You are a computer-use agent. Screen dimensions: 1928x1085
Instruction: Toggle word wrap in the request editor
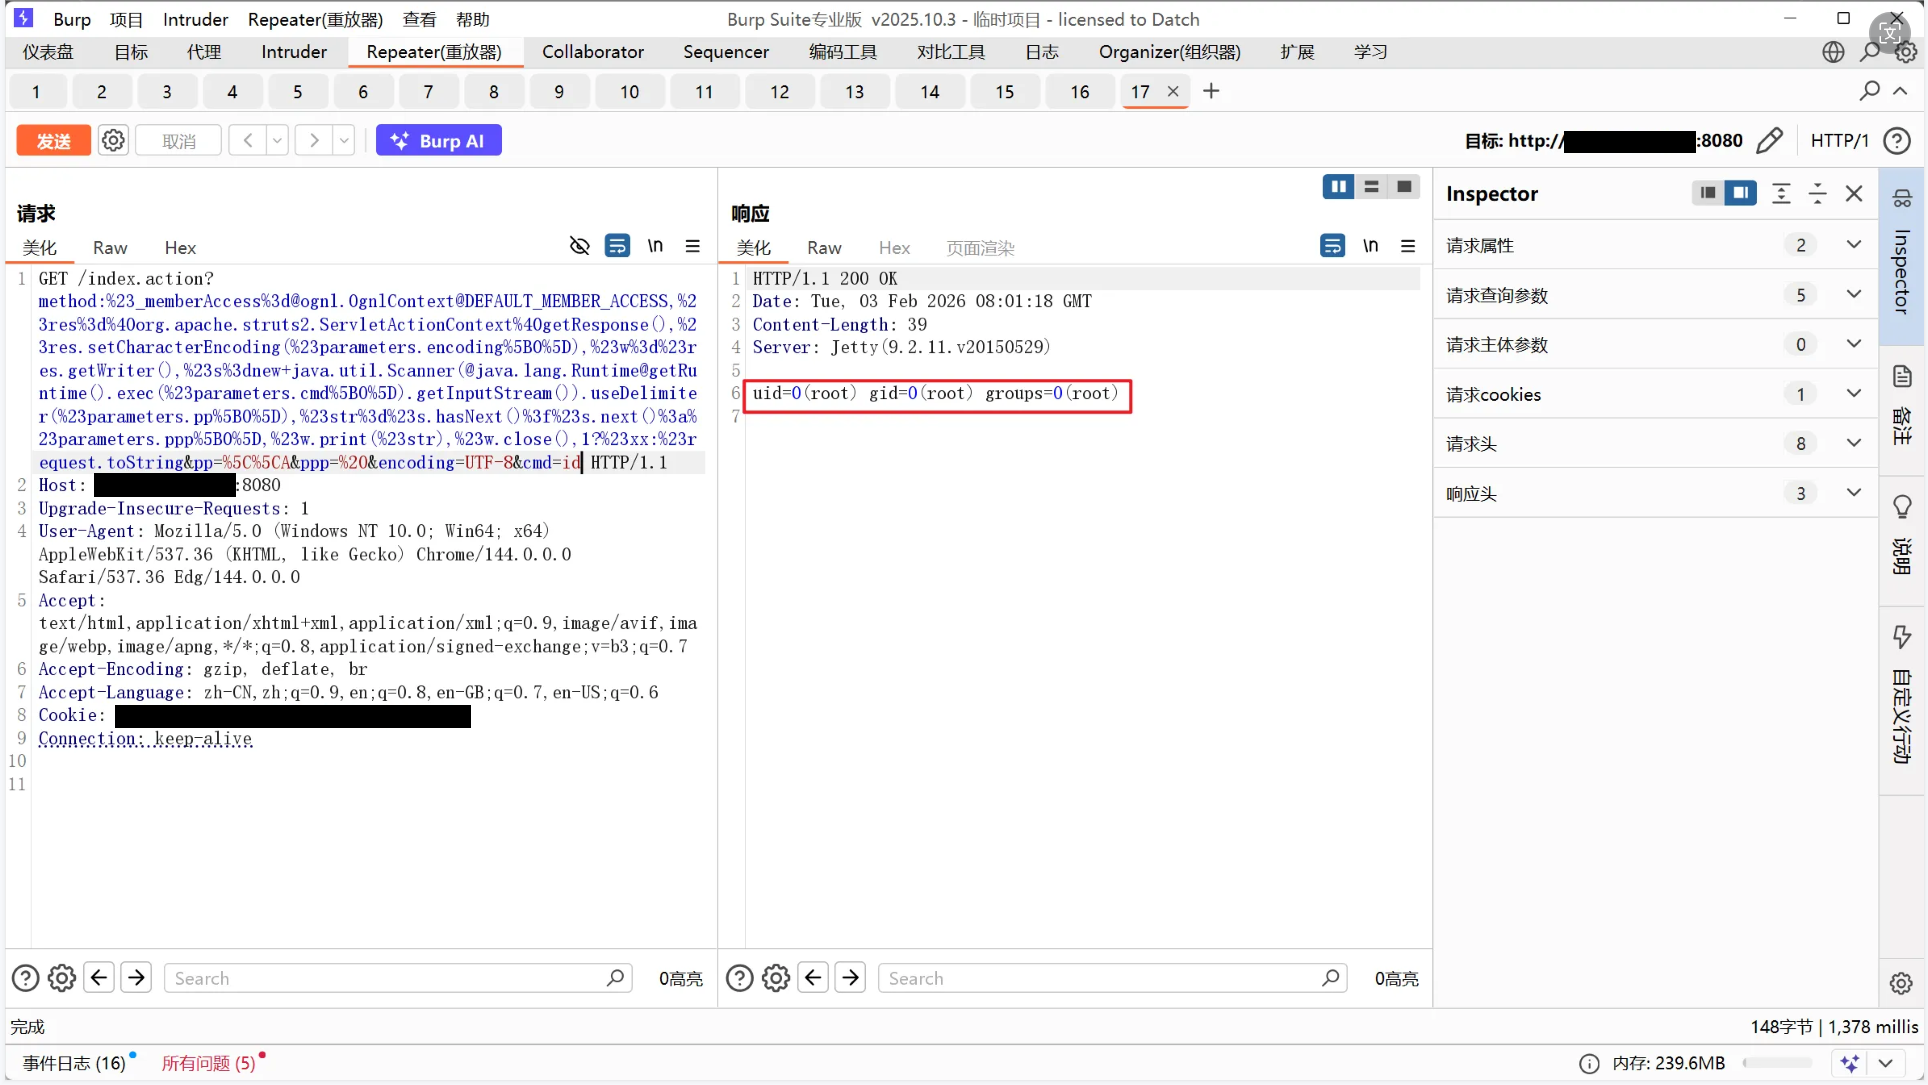[x=617, y=246]
